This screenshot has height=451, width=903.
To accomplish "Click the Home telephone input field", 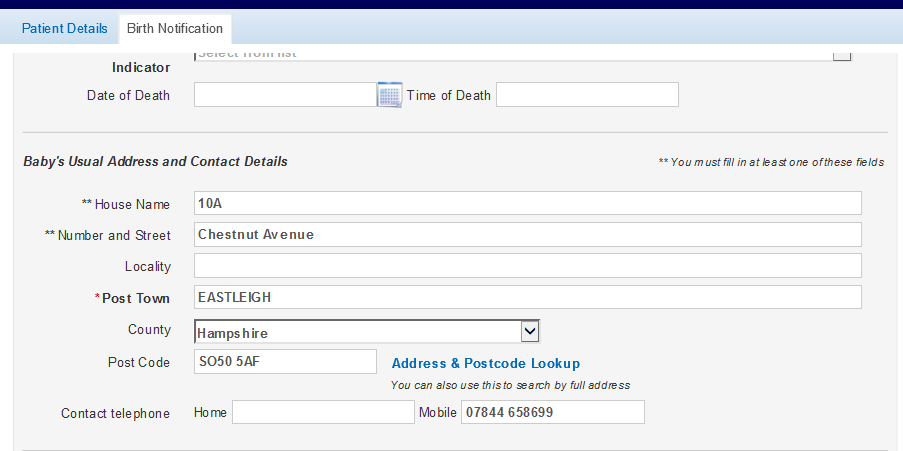I will point(323,412).
